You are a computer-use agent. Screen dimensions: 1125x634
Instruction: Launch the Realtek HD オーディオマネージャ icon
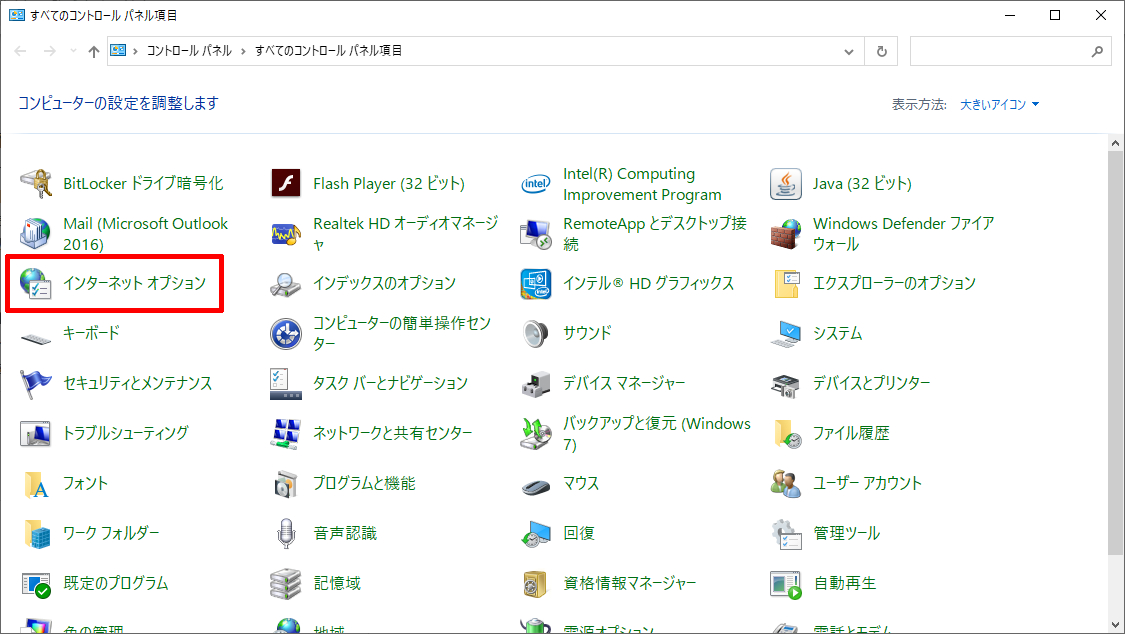[286, 234]
